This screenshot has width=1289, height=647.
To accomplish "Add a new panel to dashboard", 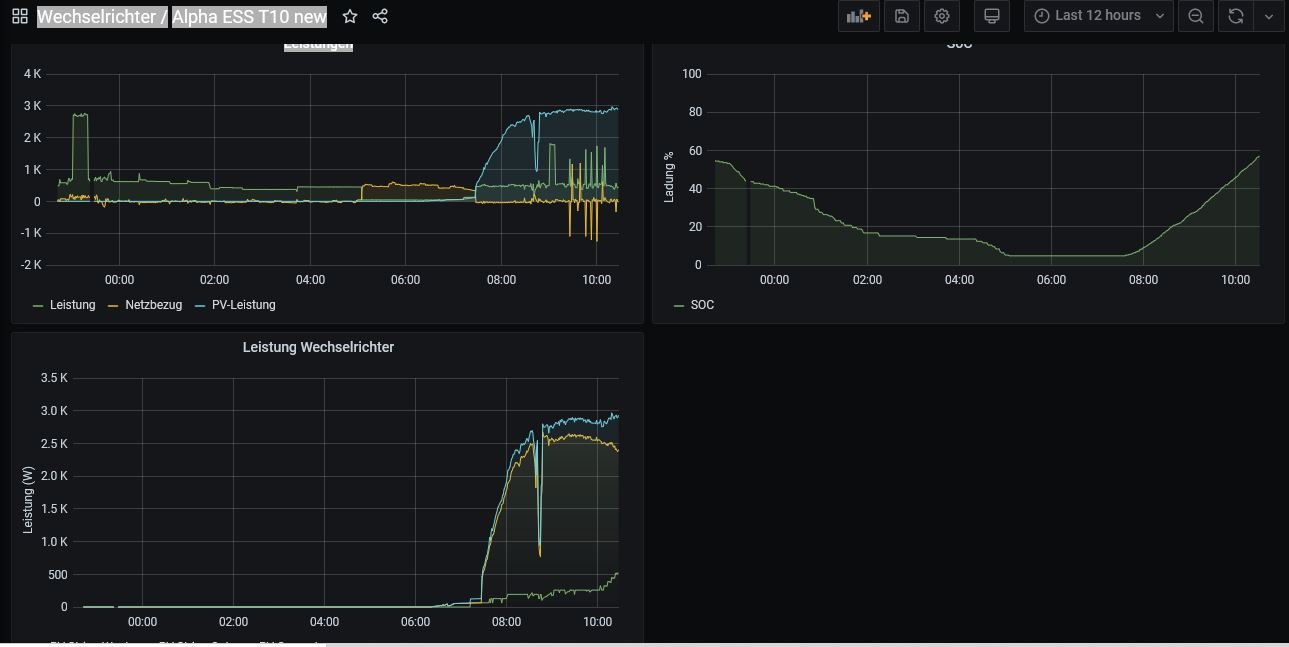I will pos(859,16).
